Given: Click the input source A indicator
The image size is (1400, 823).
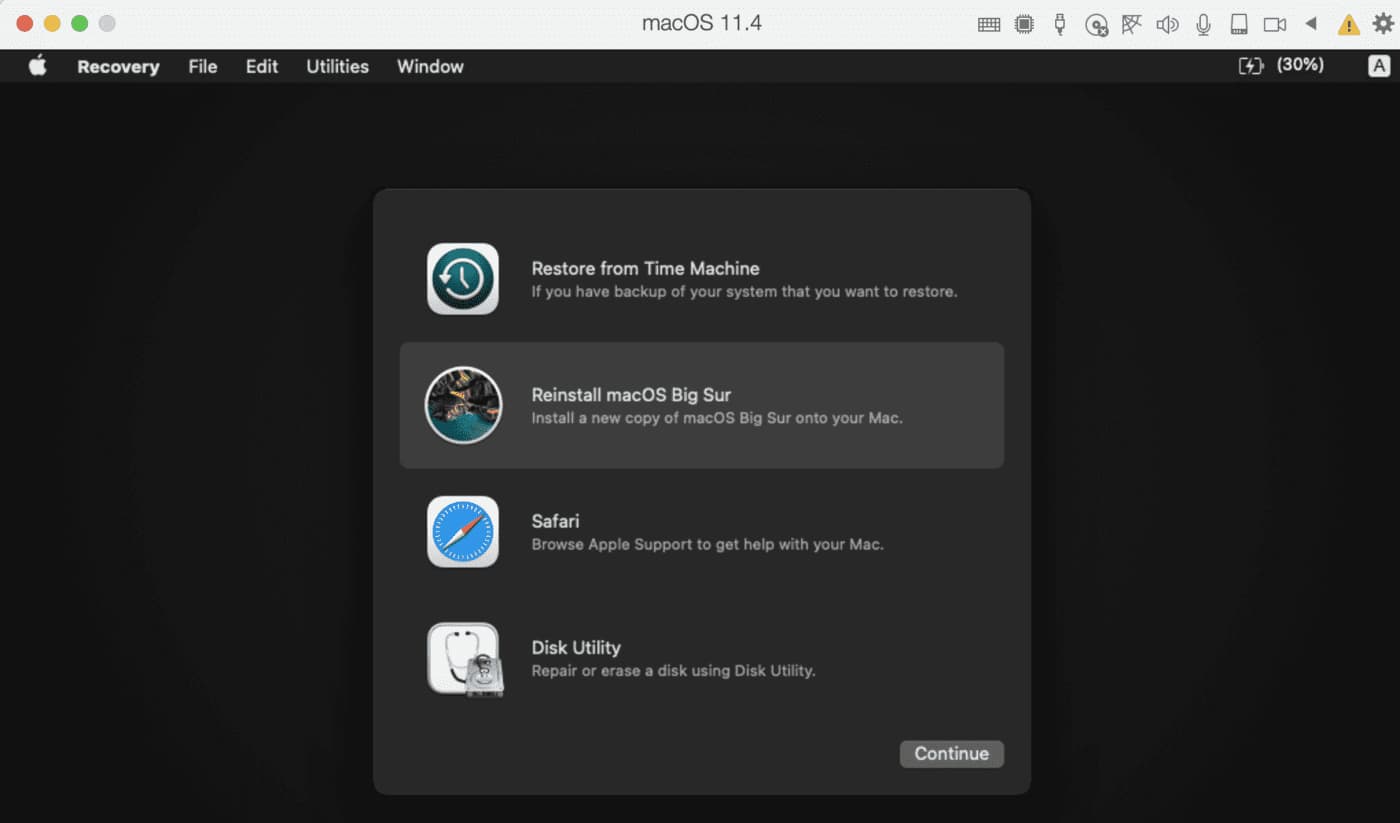Looking at the screenshot, I should 1379,66.
